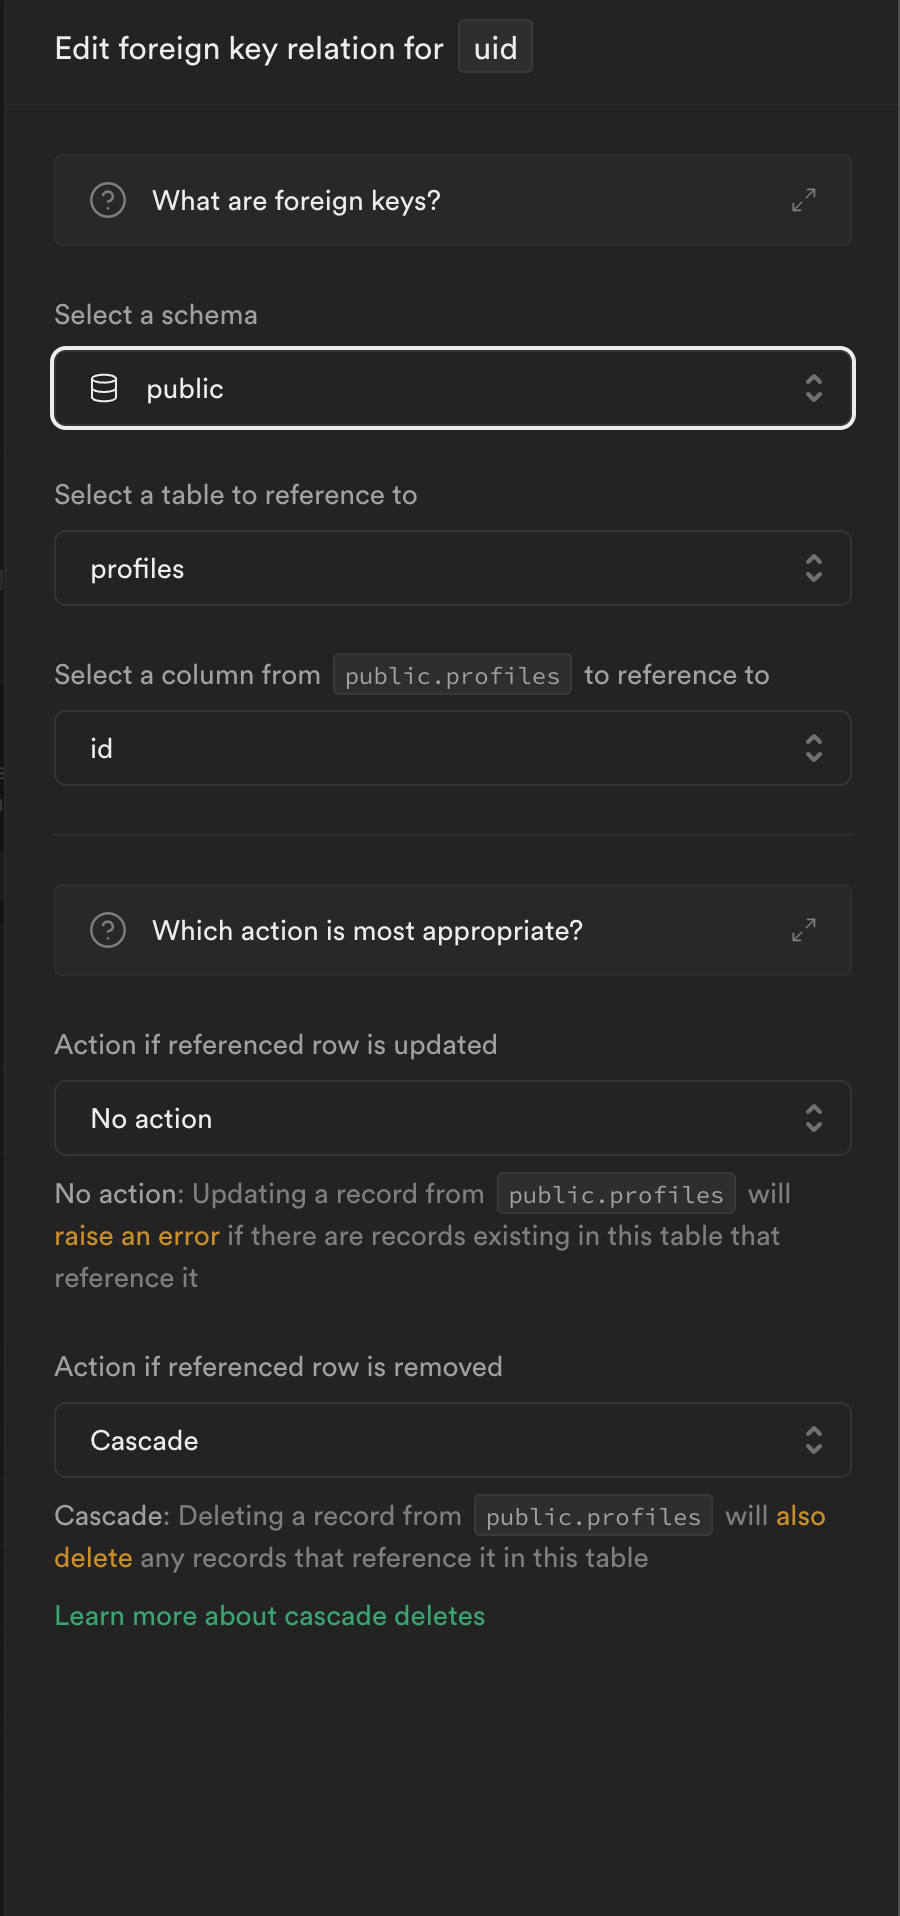The image size is (900, 1916).
Task: Click the question mark icon beside "What are foreign keys?"
Action: click(108, 200)
